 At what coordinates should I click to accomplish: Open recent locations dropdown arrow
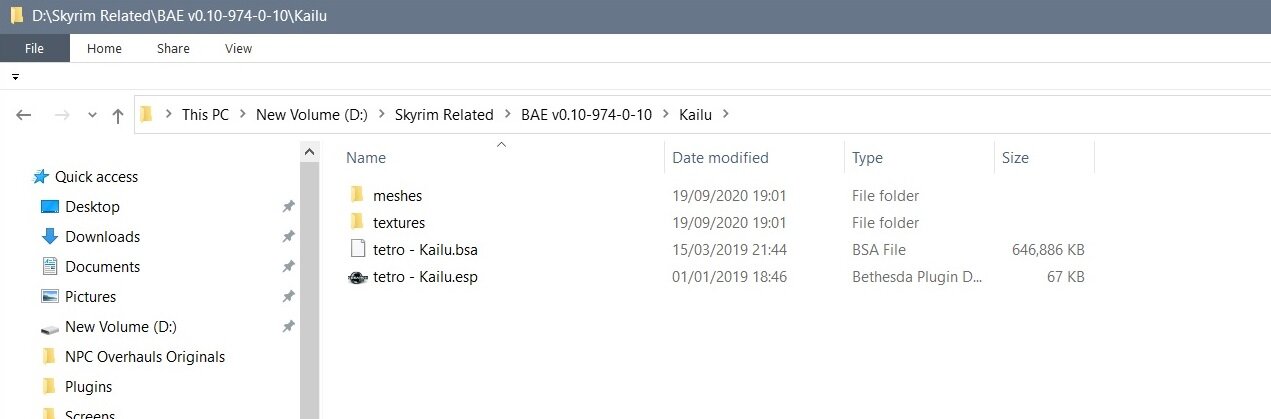(x=92, y=115)
